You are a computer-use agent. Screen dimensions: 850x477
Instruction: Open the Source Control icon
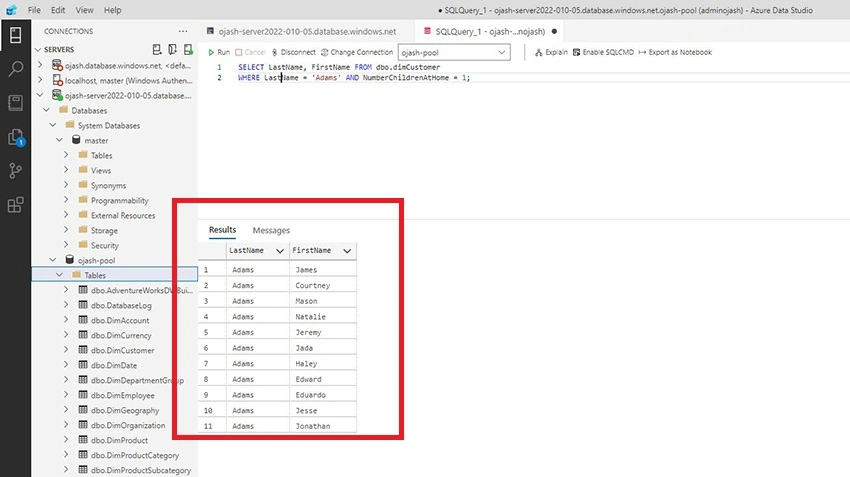click(16, 171)
